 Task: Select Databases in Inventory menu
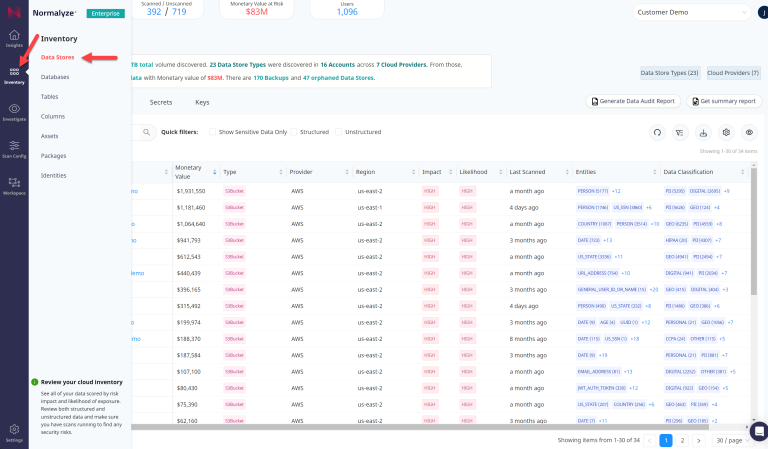[x=55, y=76]
